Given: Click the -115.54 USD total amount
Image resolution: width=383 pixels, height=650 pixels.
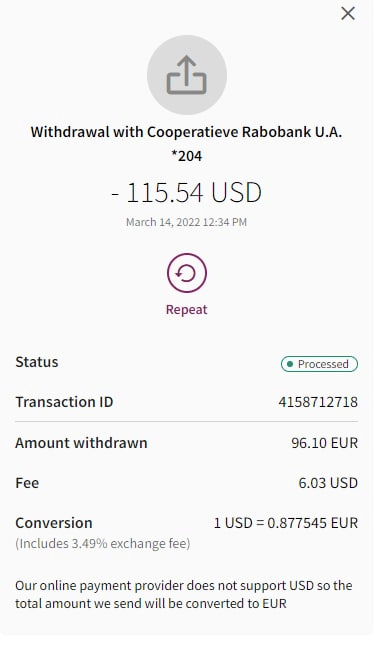Looking at the screenshot, I should (187, 193).
